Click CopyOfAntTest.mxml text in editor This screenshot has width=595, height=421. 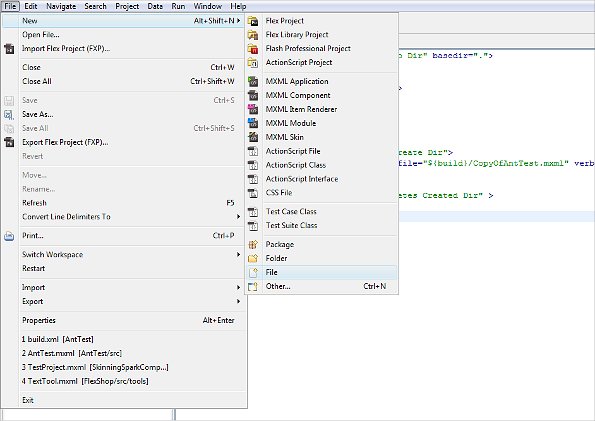point(518,163)
